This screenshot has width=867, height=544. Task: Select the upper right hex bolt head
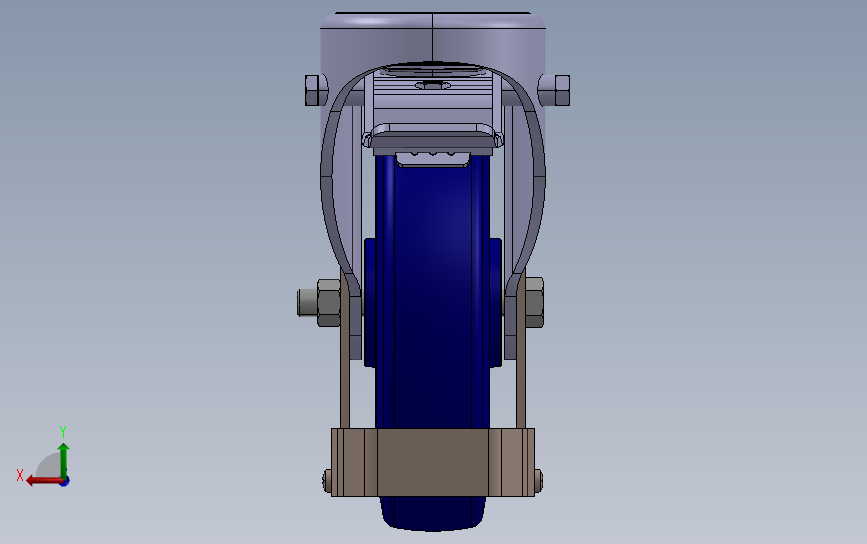coord(562,90)
